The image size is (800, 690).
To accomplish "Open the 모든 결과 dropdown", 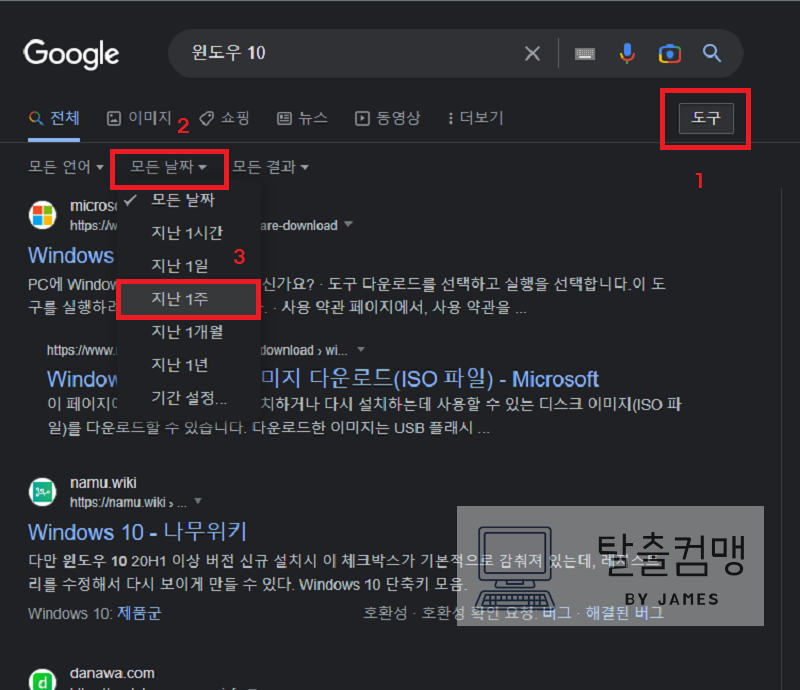I will 270,167.
